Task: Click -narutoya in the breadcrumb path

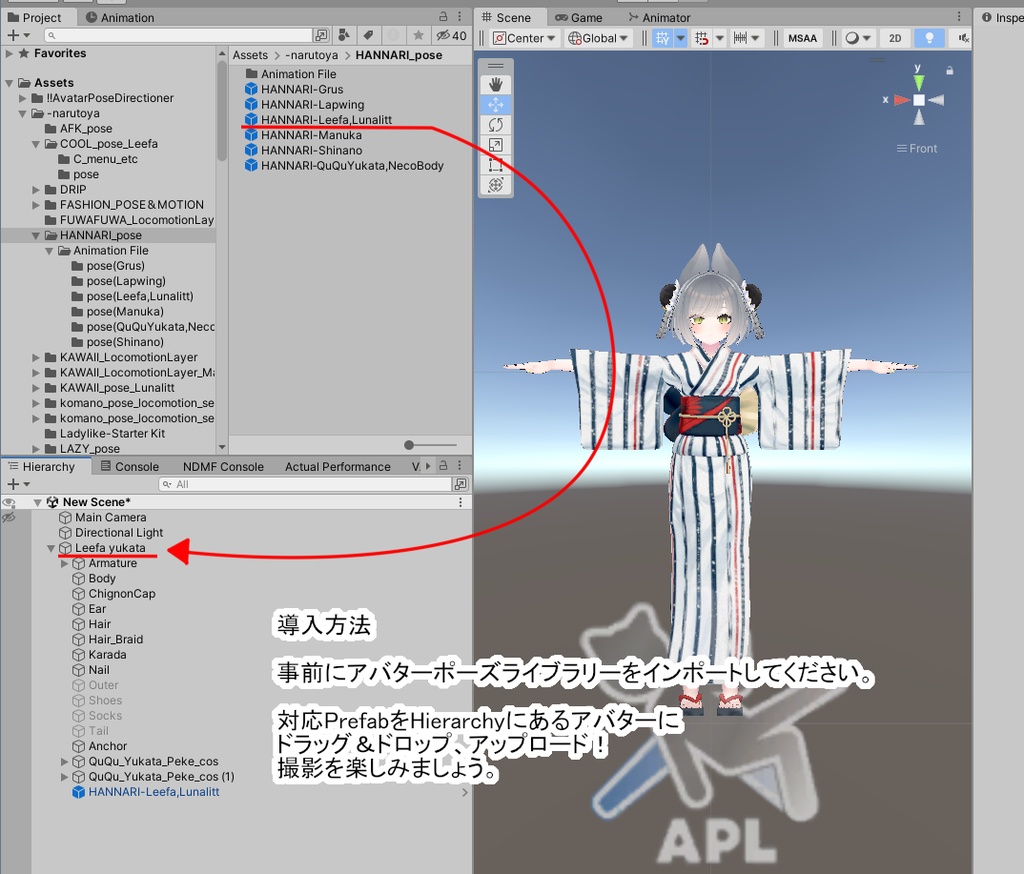Action: coord(312,56)
